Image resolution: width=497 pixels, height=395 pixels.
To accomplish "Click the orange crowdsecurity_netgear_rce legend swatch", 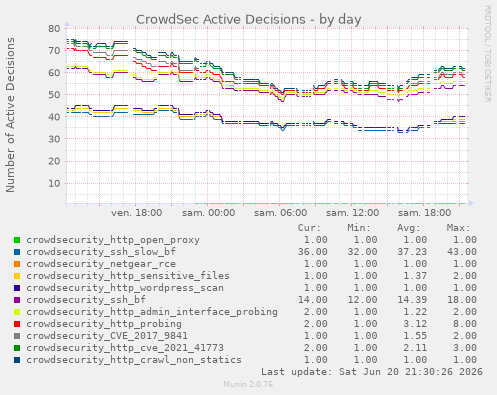I will point(17,264).
